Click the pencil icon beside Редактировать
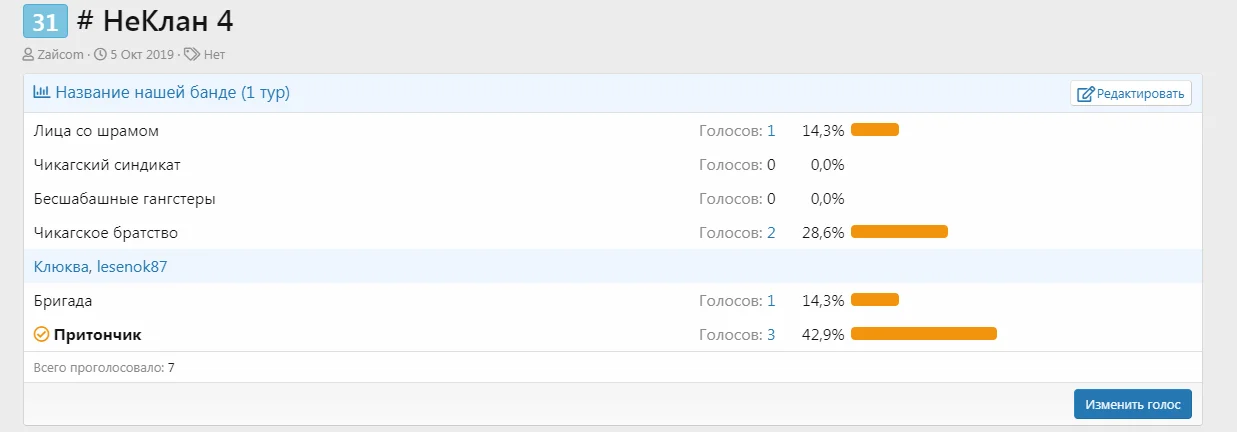 click(1084, 94)
